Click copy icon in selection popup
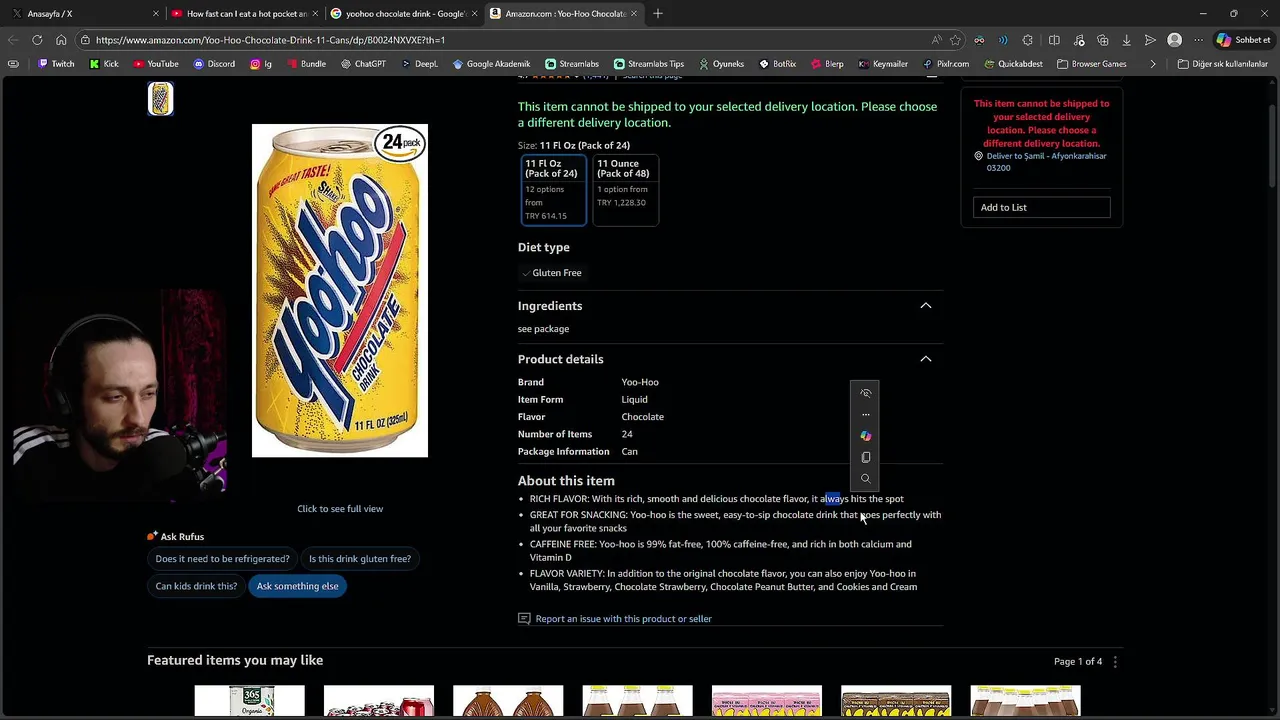This screenshot has height=720, width=1280. 866,457
